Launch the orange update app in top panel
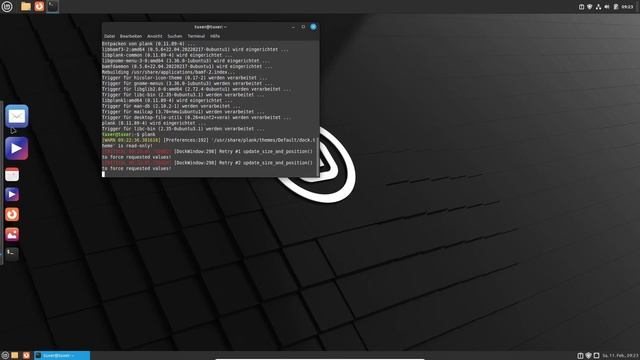Image resolution: width=640 pixels, height=360 pixels. coord(39,6)
